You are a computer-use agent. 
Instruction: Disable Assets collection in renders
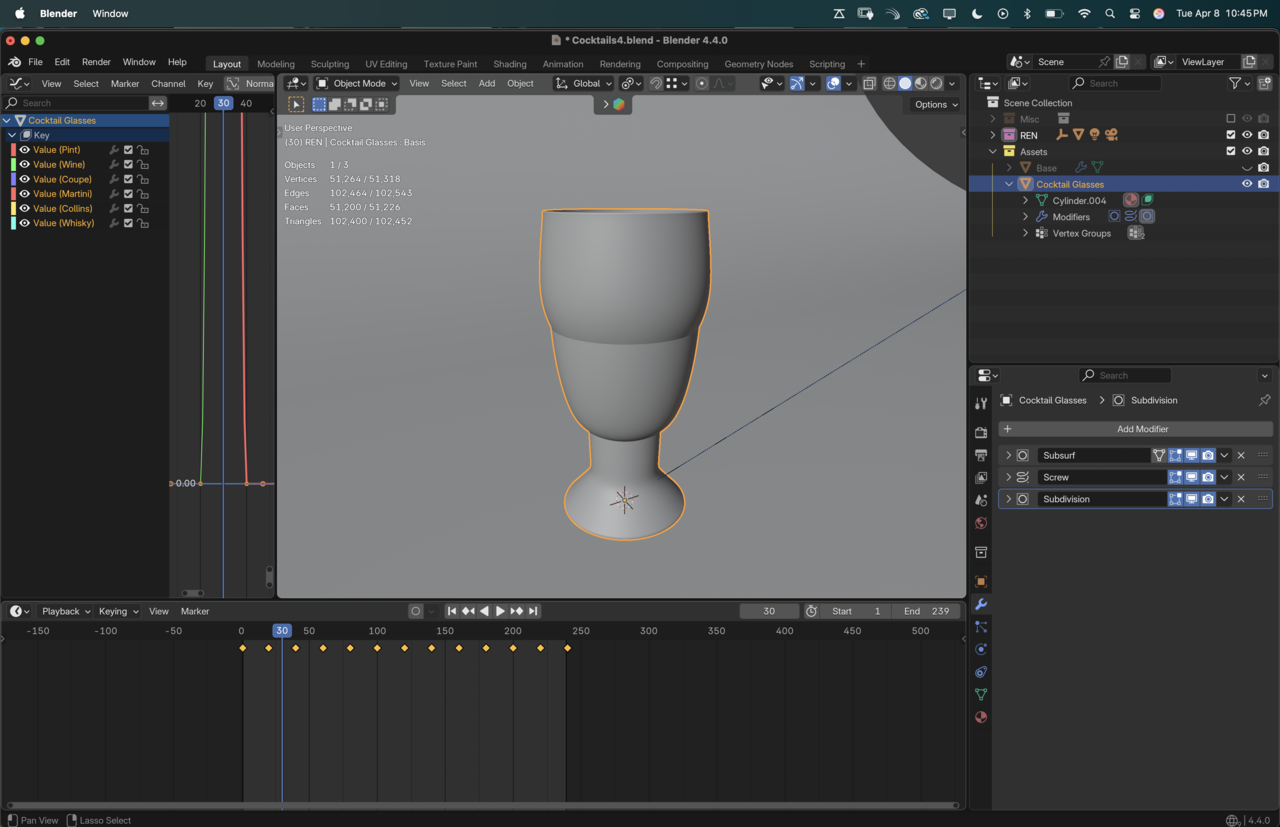[1264, 152]
